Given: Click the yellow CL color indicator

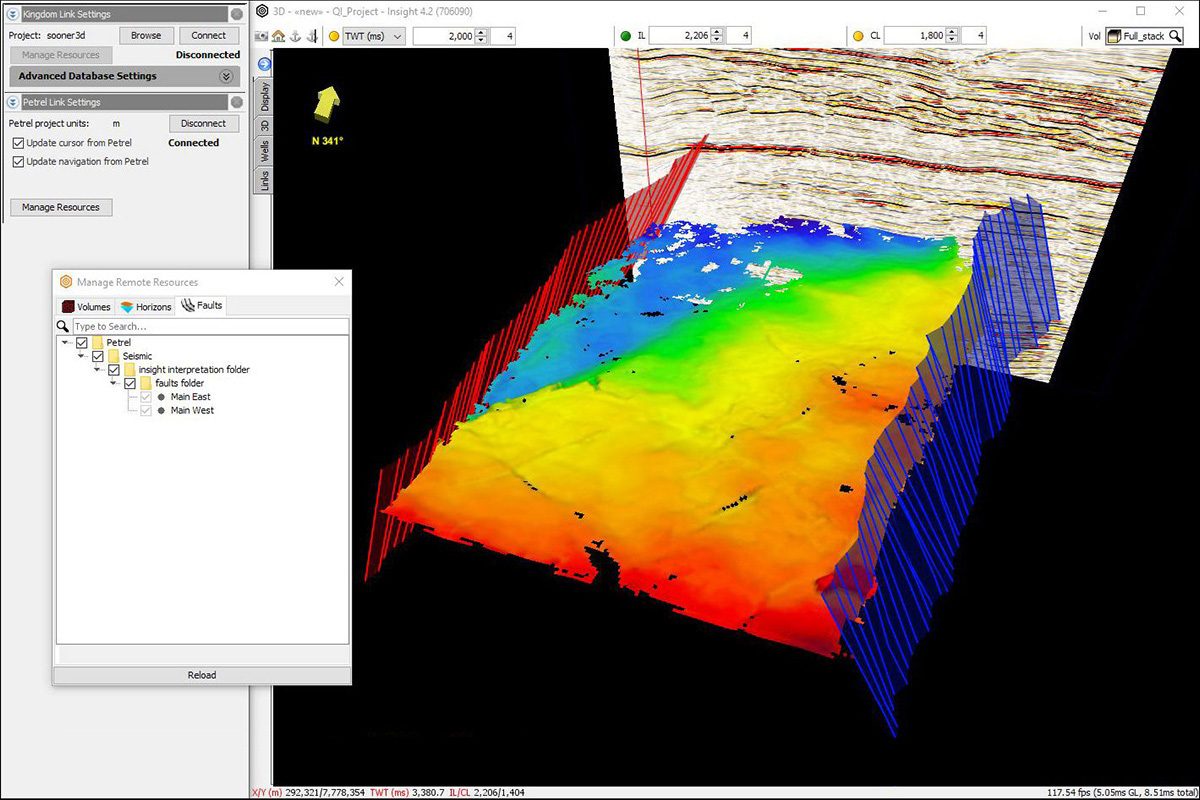Looking at the screenshot, I should coord(858,36).
